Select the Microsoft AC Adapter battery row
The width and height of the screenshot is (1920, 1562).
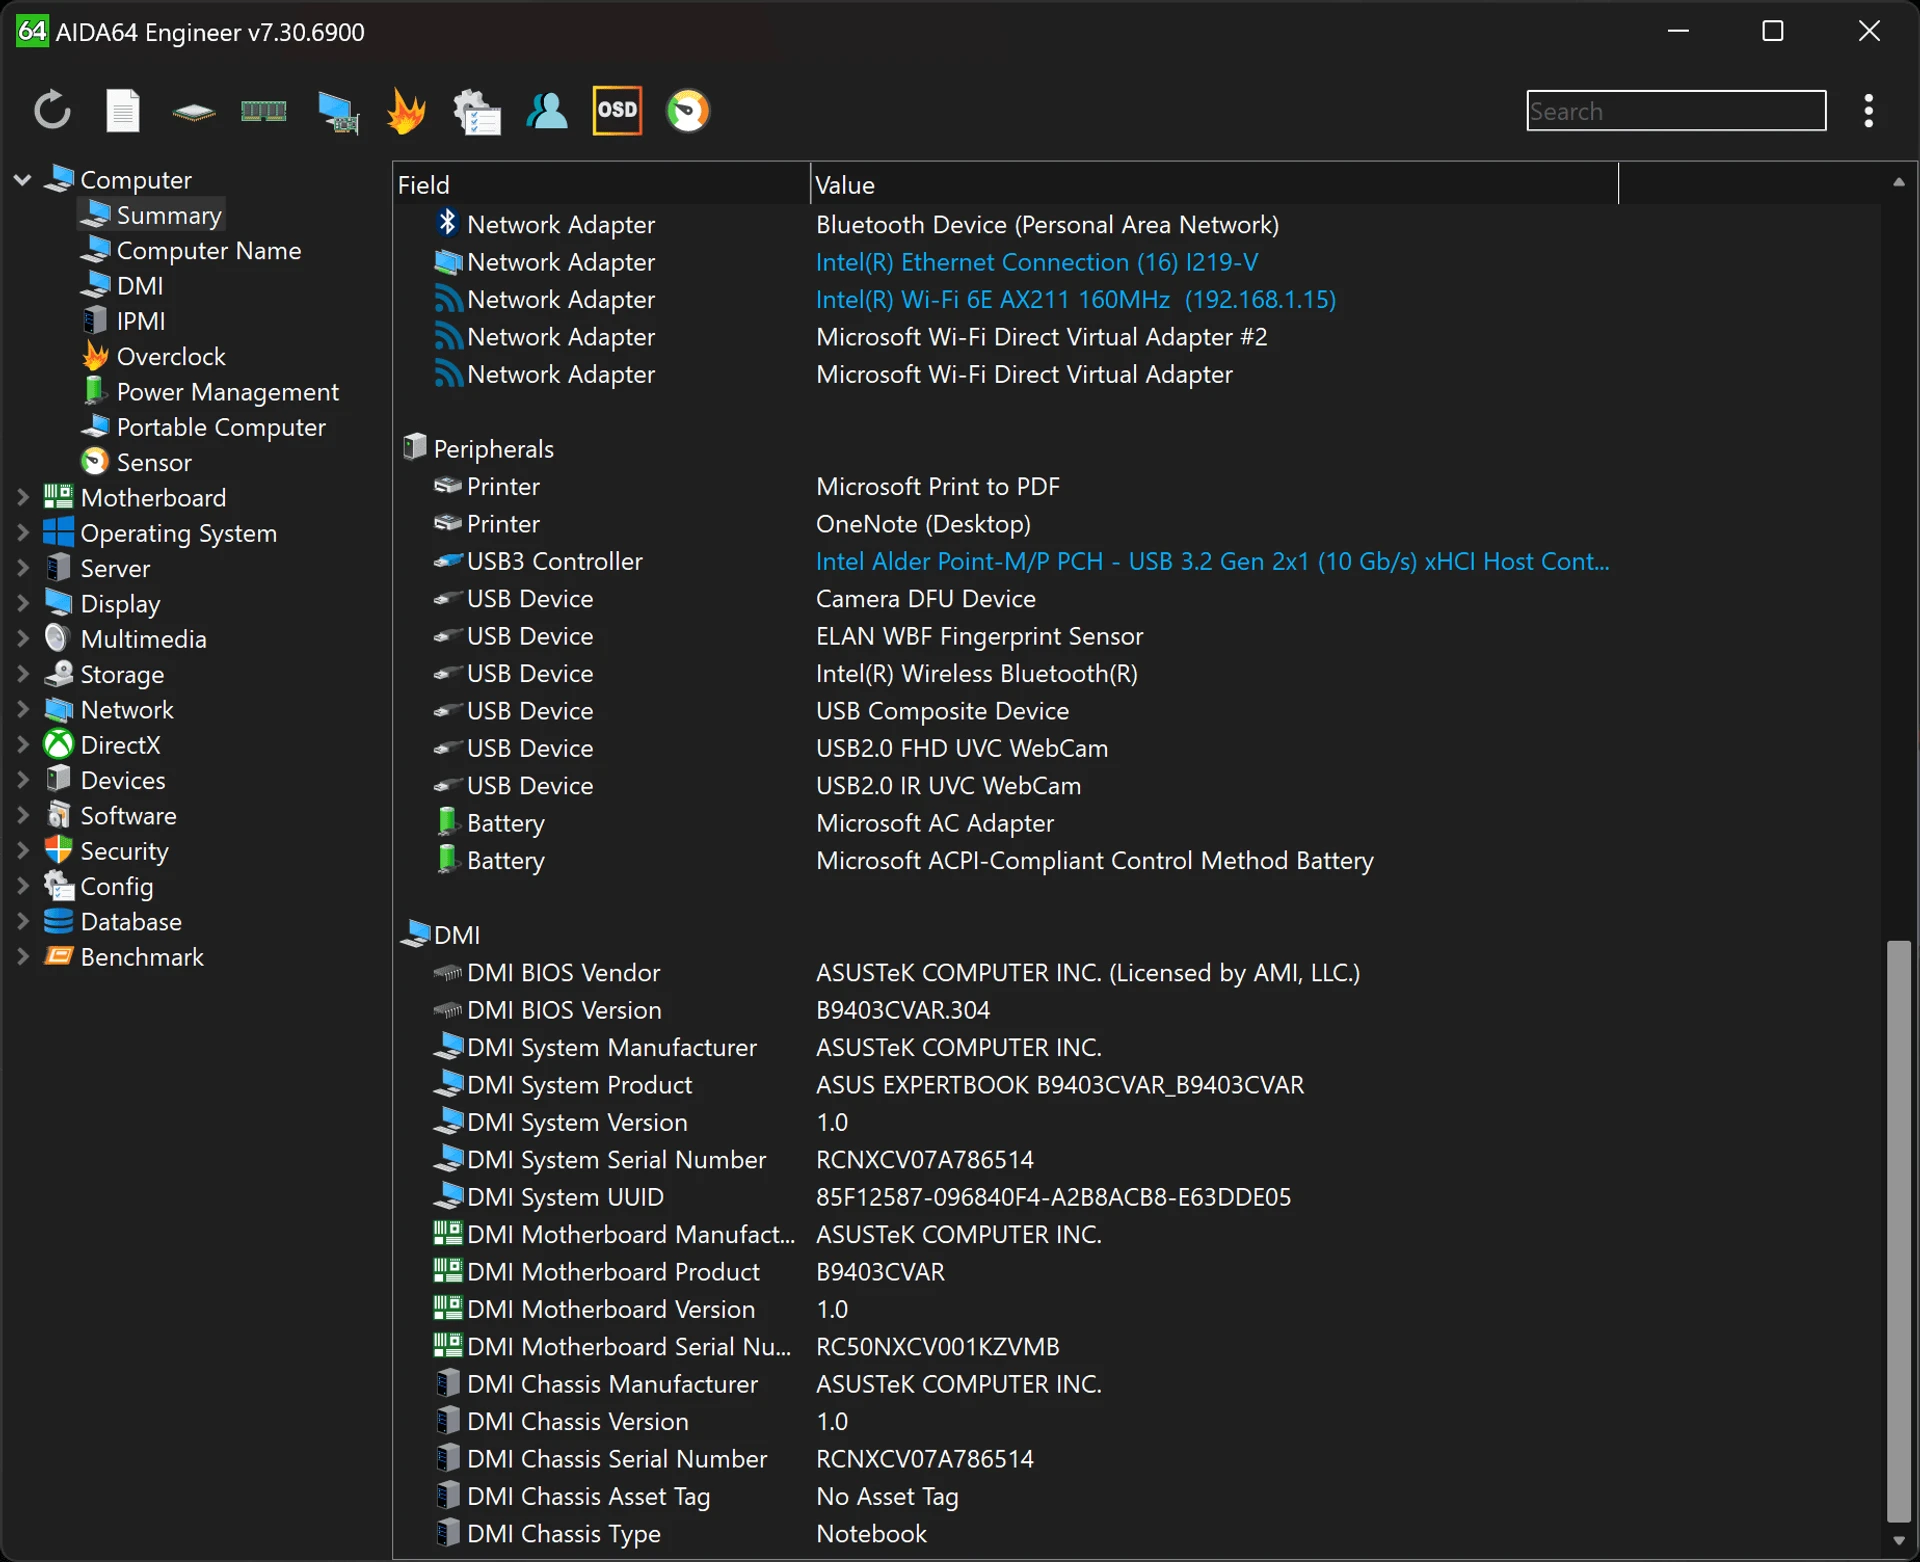[1137, 823]
